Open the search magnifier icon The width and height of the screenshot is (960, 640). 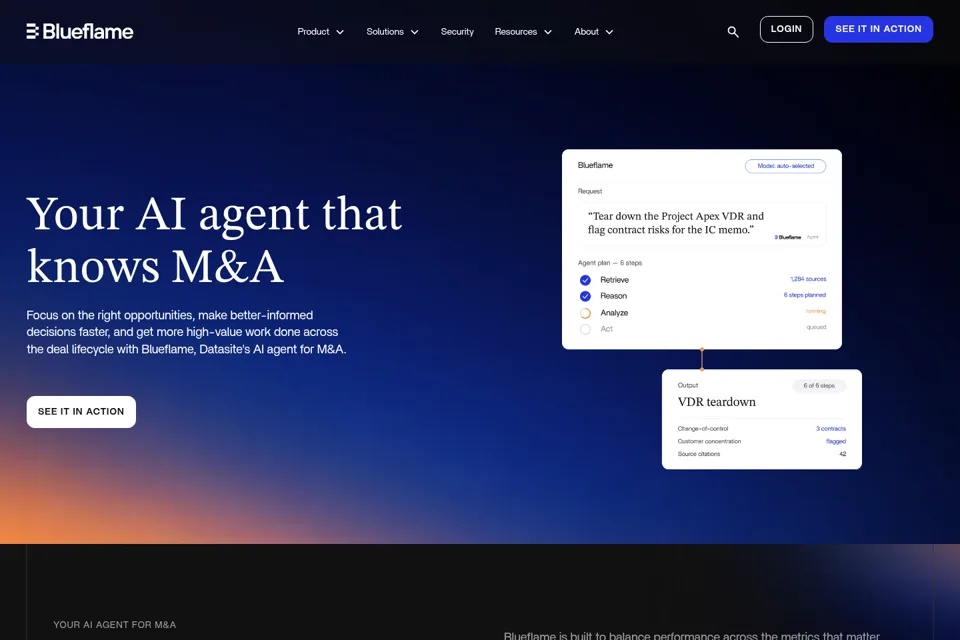point(733,32)
